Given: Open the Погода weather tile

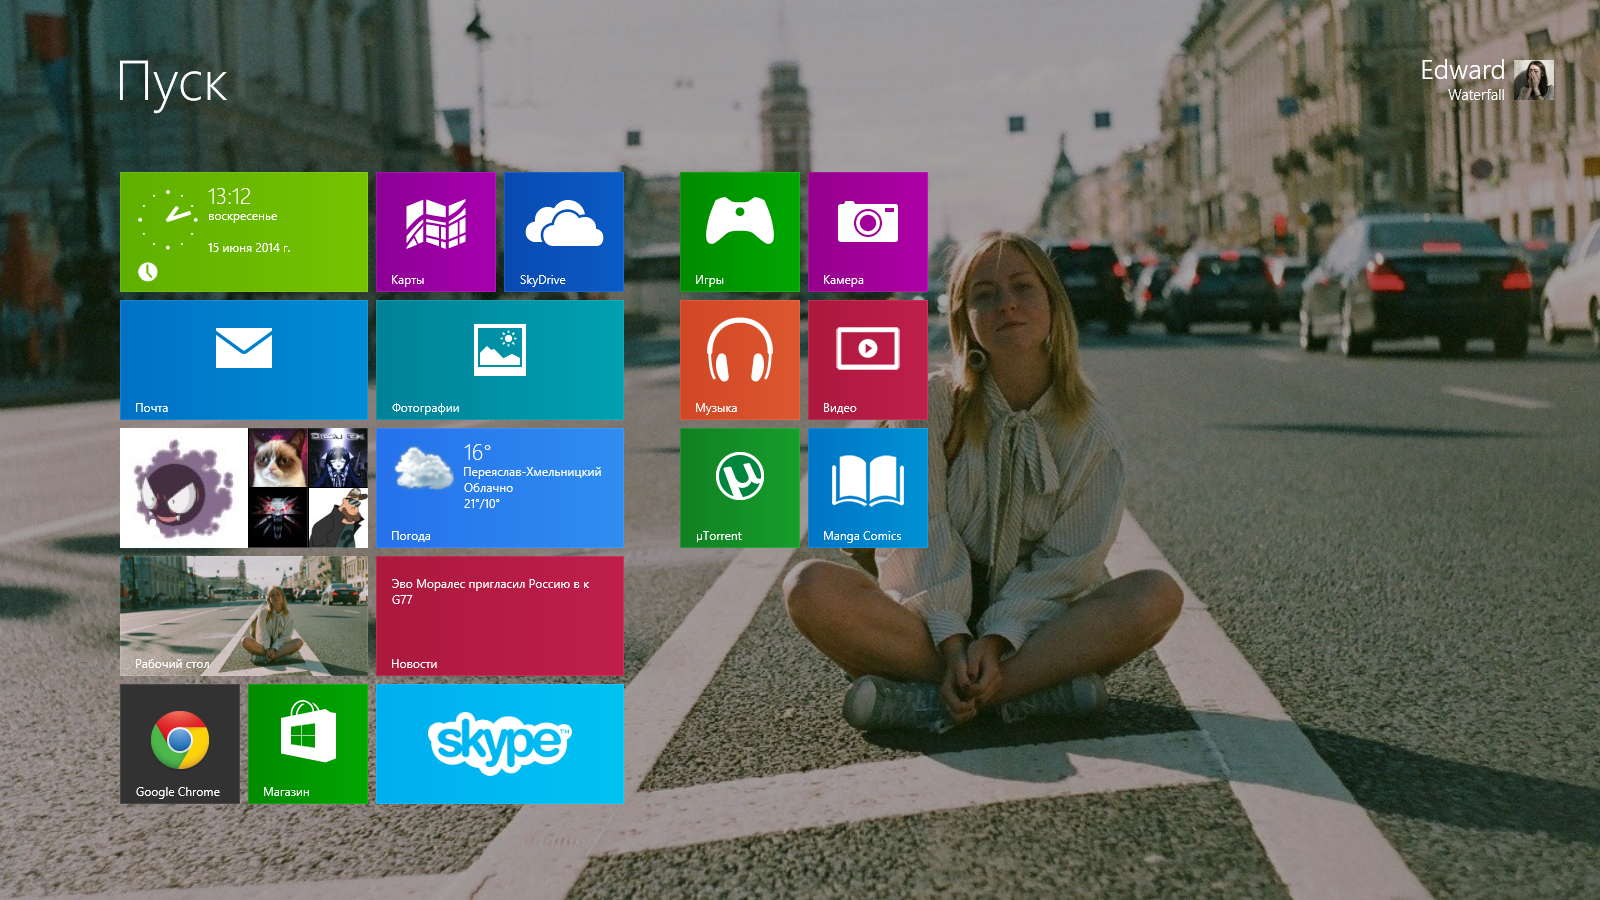Looking at the screenshot, I should tap(499, 488).
